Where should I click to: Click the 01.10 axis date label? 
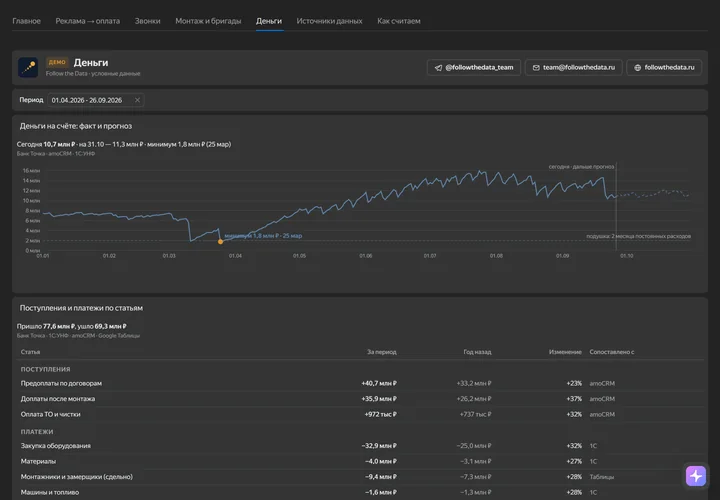tap(626, 256)
